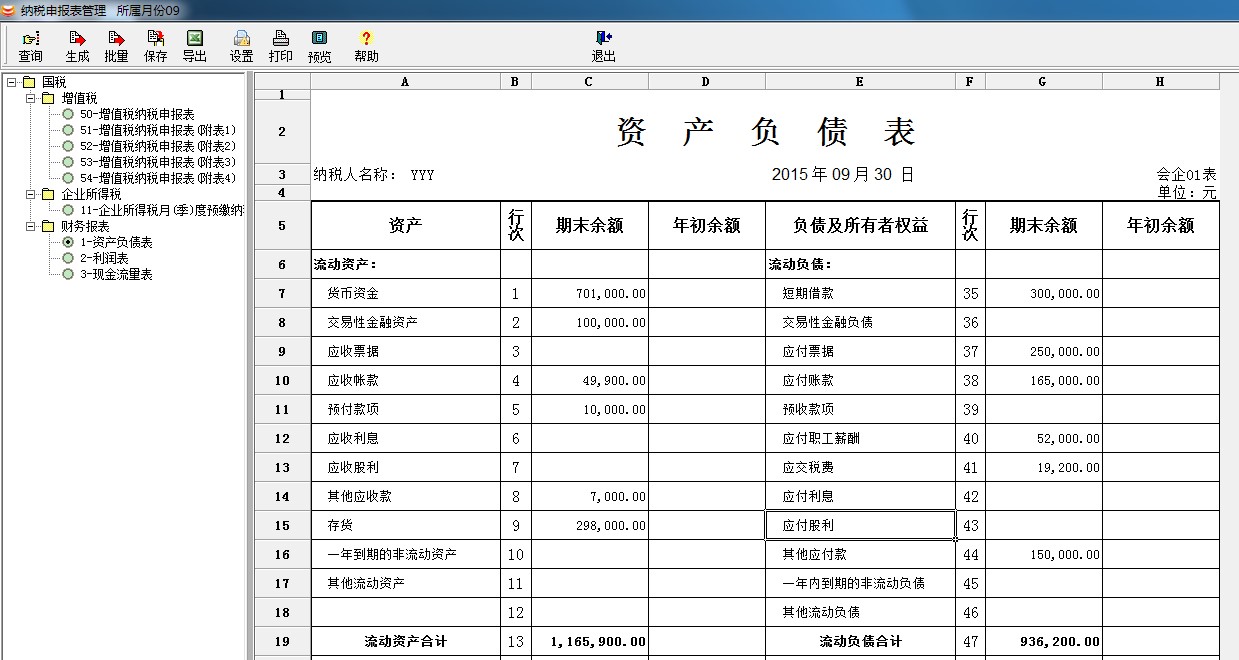This screenshot has width=1239, height=660.
Task: Select row 19 header
Action: click(x=282, y=641)
